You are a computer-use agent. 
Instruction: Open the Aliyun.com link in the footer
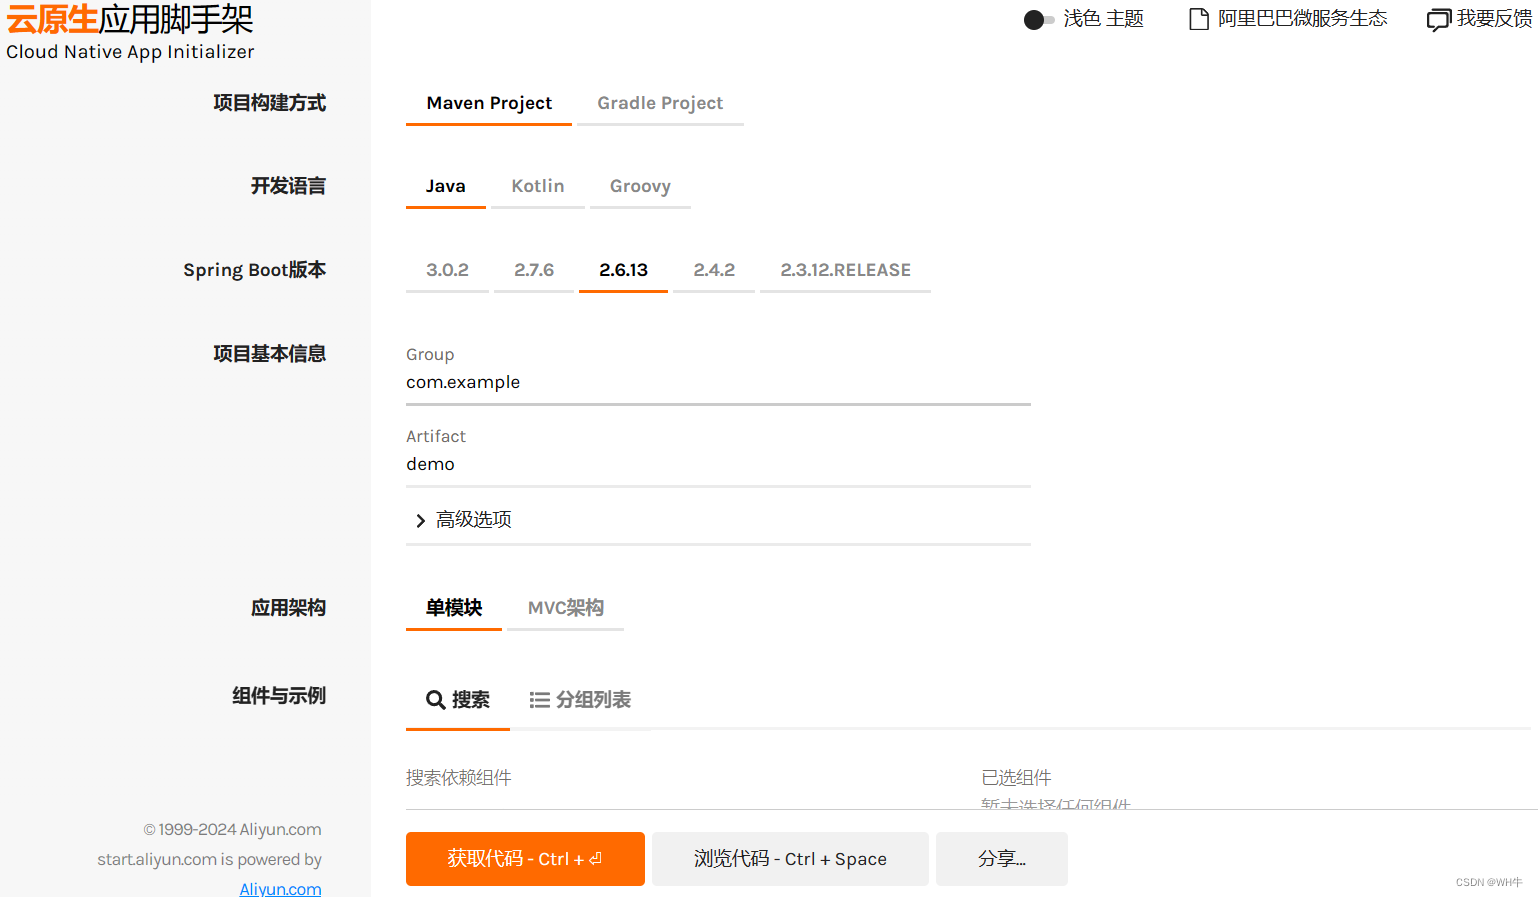[280, 889]
